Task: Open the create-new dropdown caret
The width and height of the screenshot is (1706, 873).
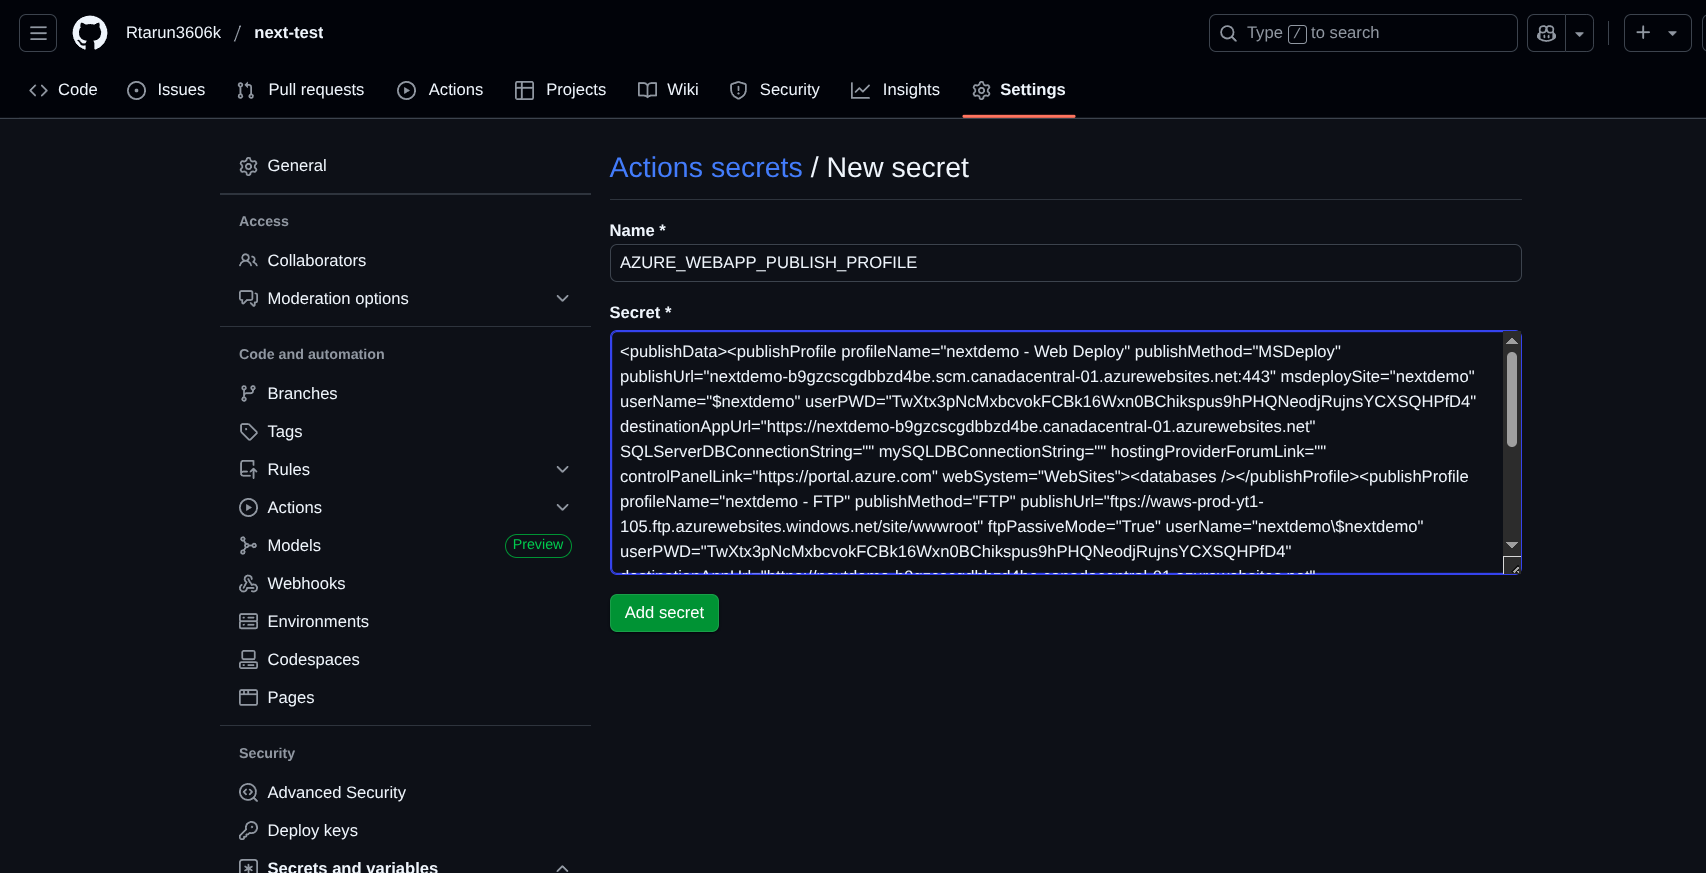Action: point(1672,33)
